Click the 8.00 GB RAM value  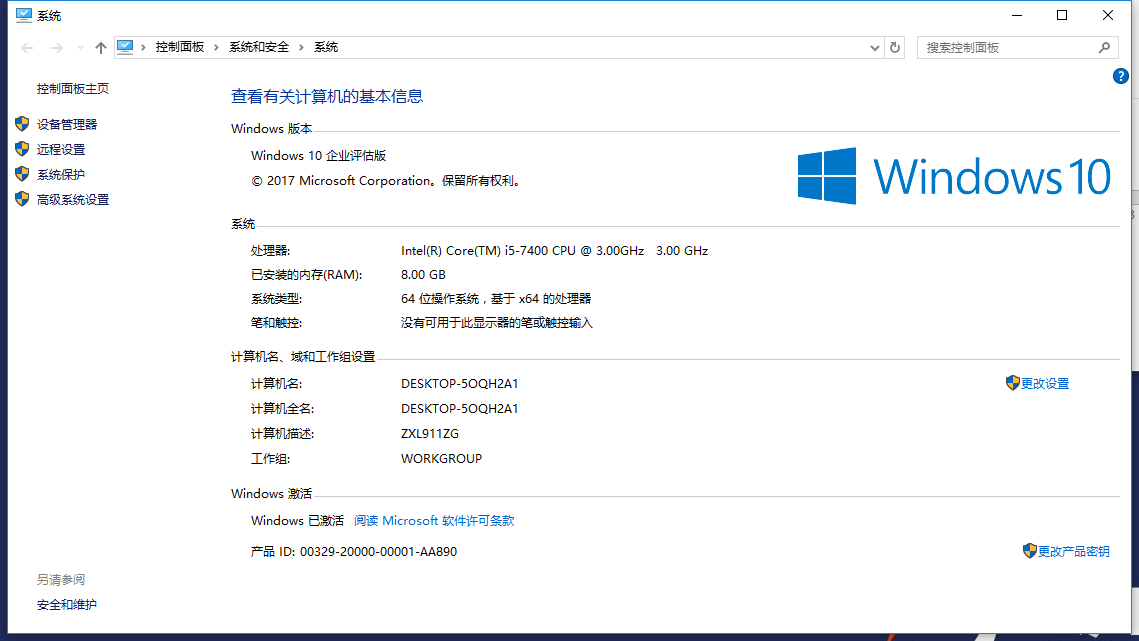pos(423,275)
